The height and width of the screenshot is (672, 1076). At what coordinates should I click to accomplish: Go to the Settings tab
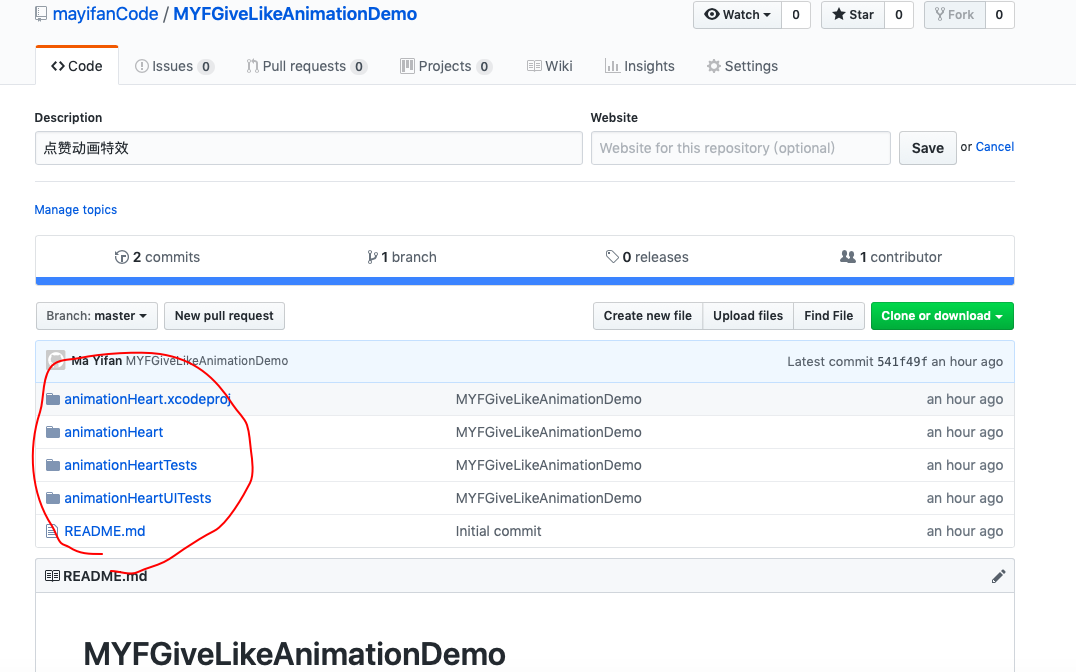click(742, 66)
